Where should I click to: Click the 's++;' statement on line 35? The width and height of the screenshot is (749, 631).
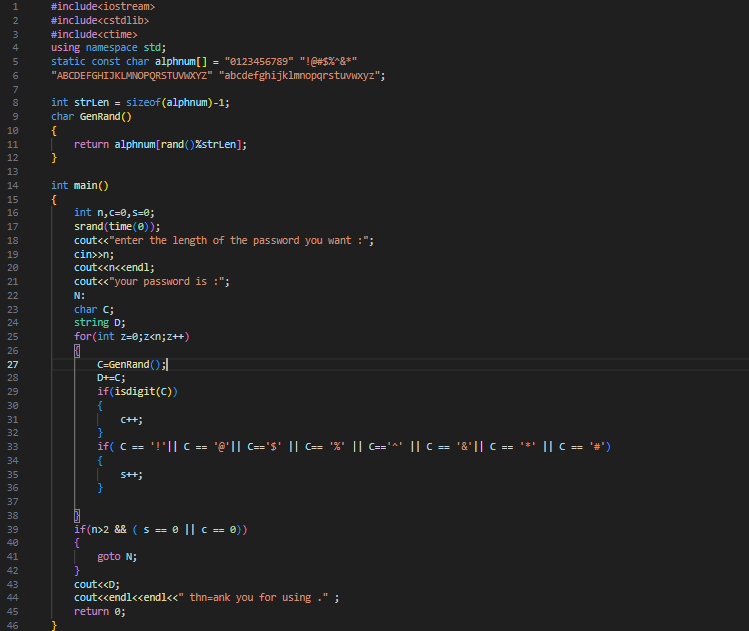pyautogui.click(x=131, y=474)
